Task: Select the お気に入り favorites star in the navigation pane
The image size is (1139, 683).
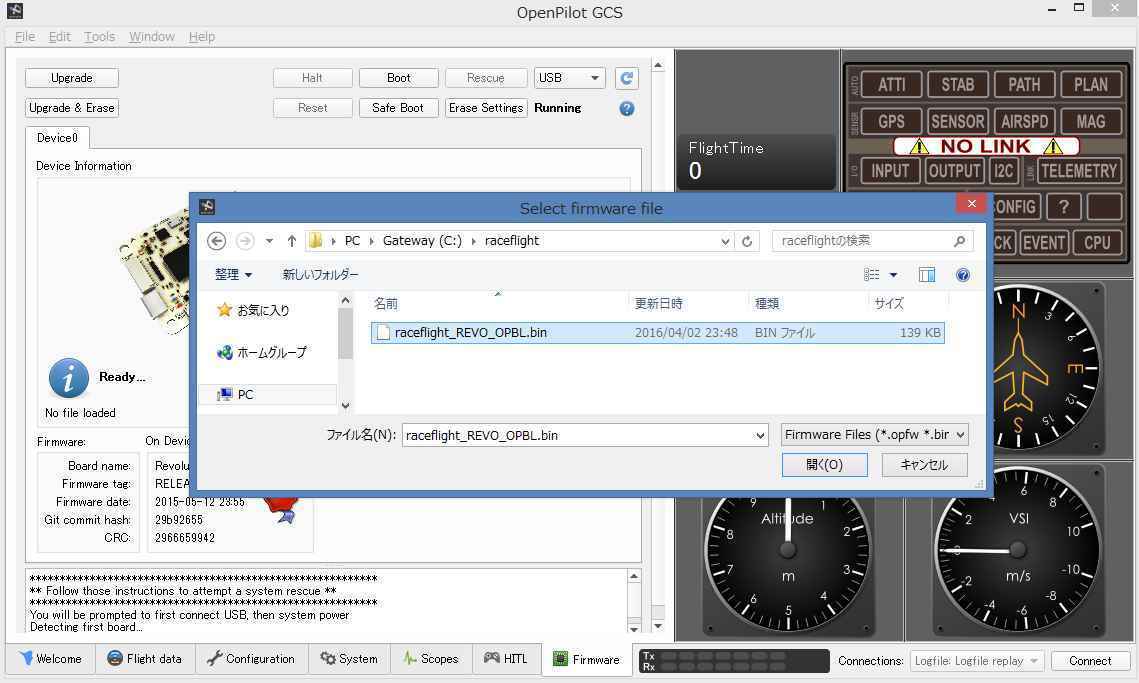Action: pyautogui.click(x=225, y=311)
